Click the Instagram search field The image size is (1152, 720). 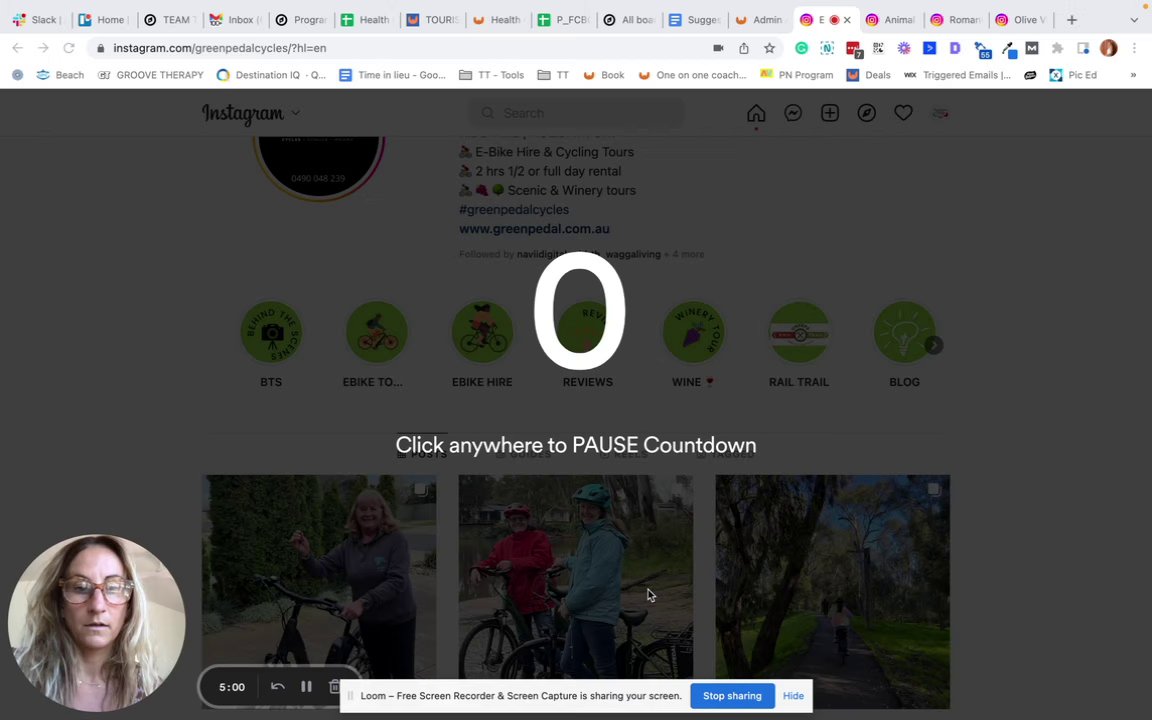pyautogui.click(x=577, y=113)
